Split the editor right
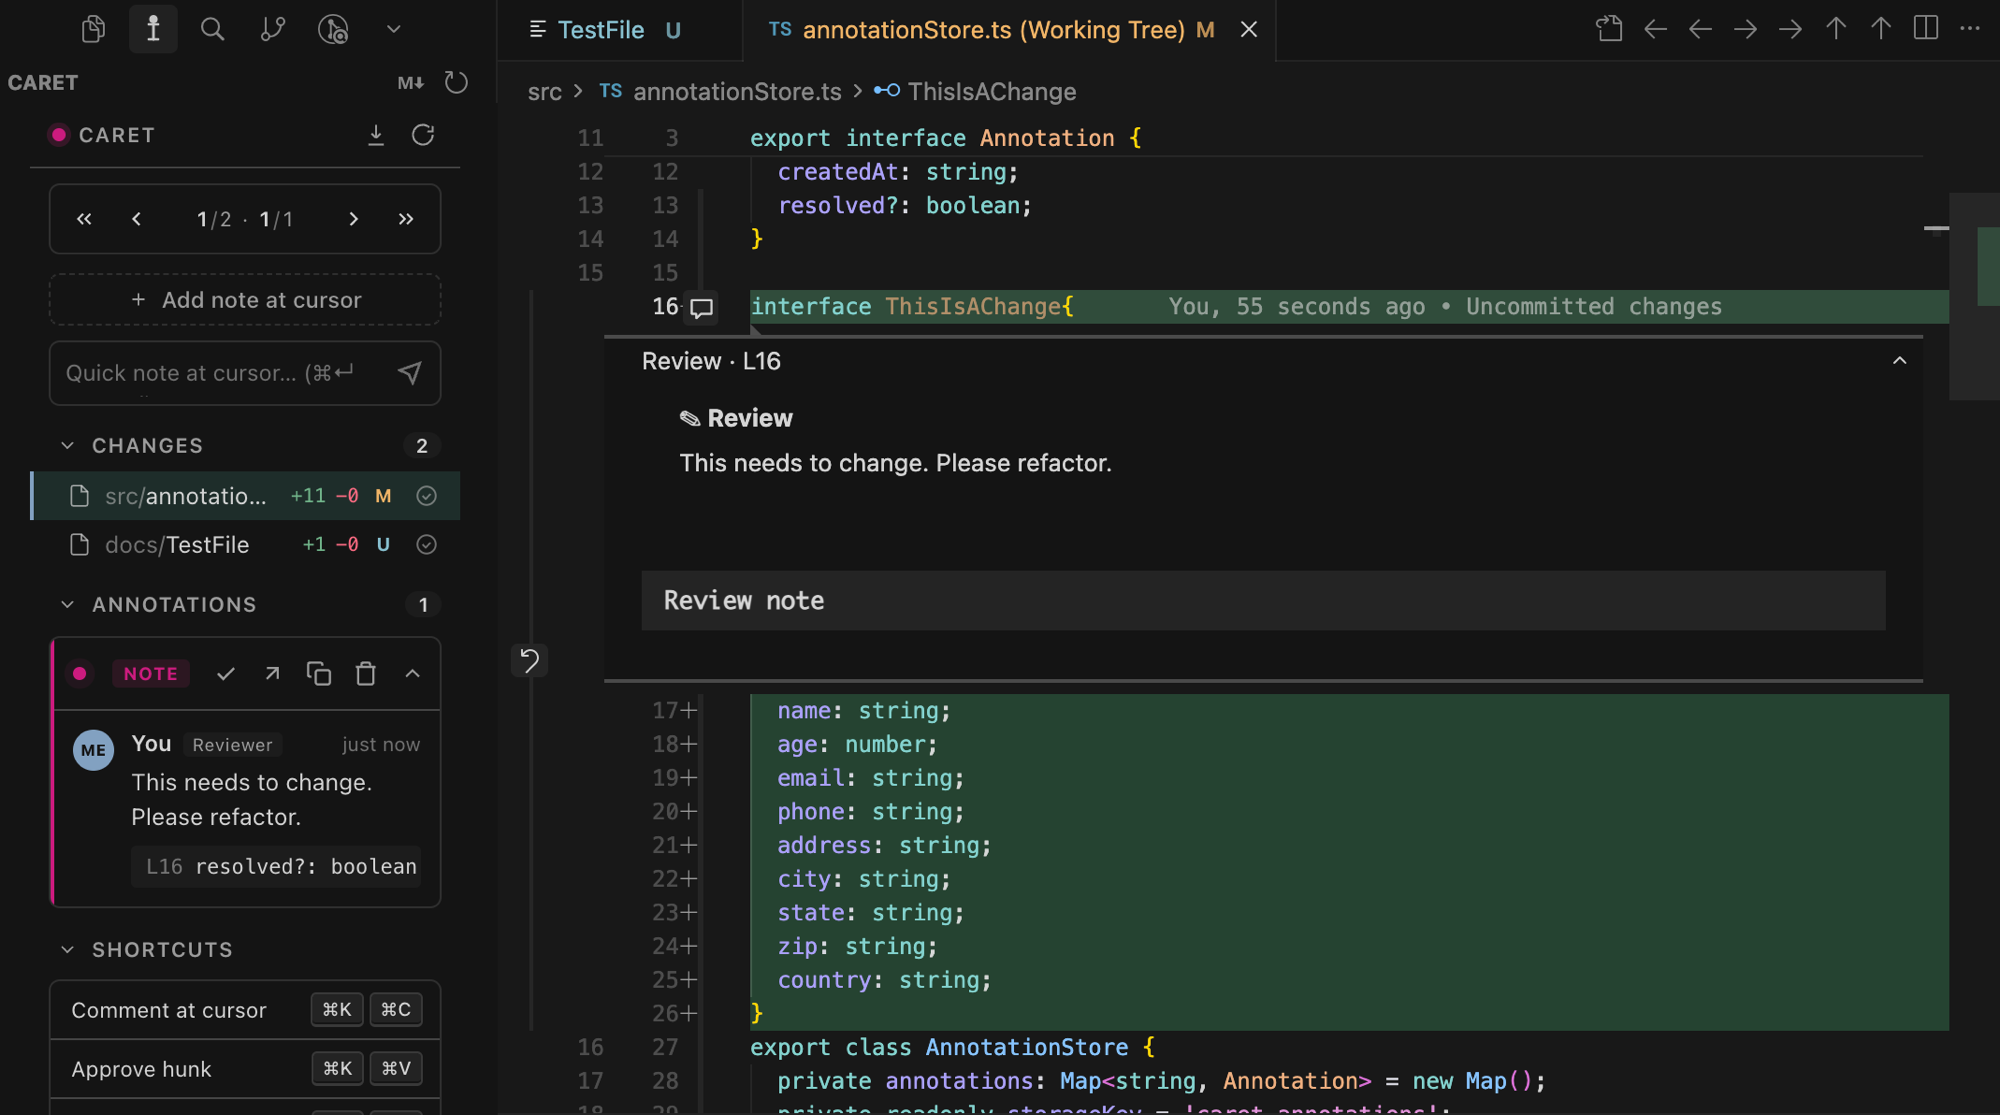The height and width of the screenshot is (1115, 2000). point(1926,28)
